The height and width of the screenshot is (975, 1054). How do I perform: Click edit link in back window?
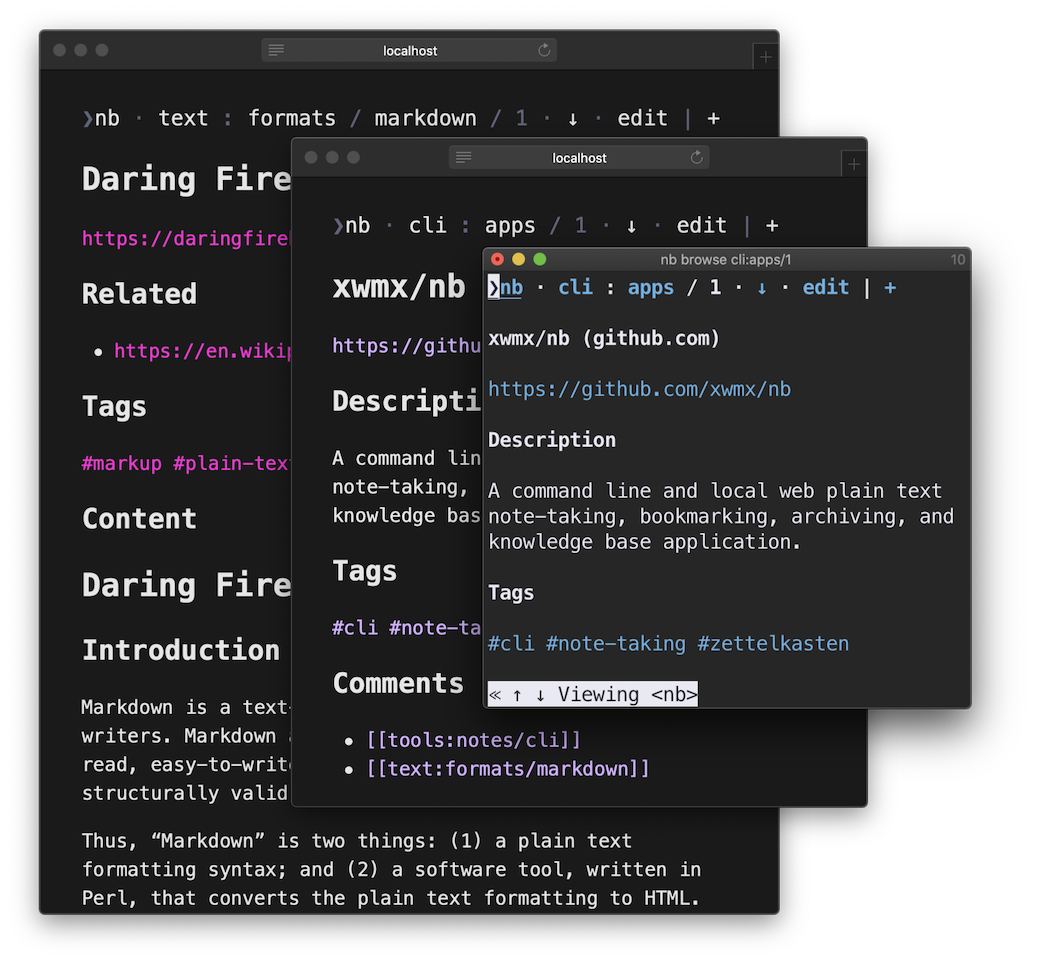pos(642,118)
